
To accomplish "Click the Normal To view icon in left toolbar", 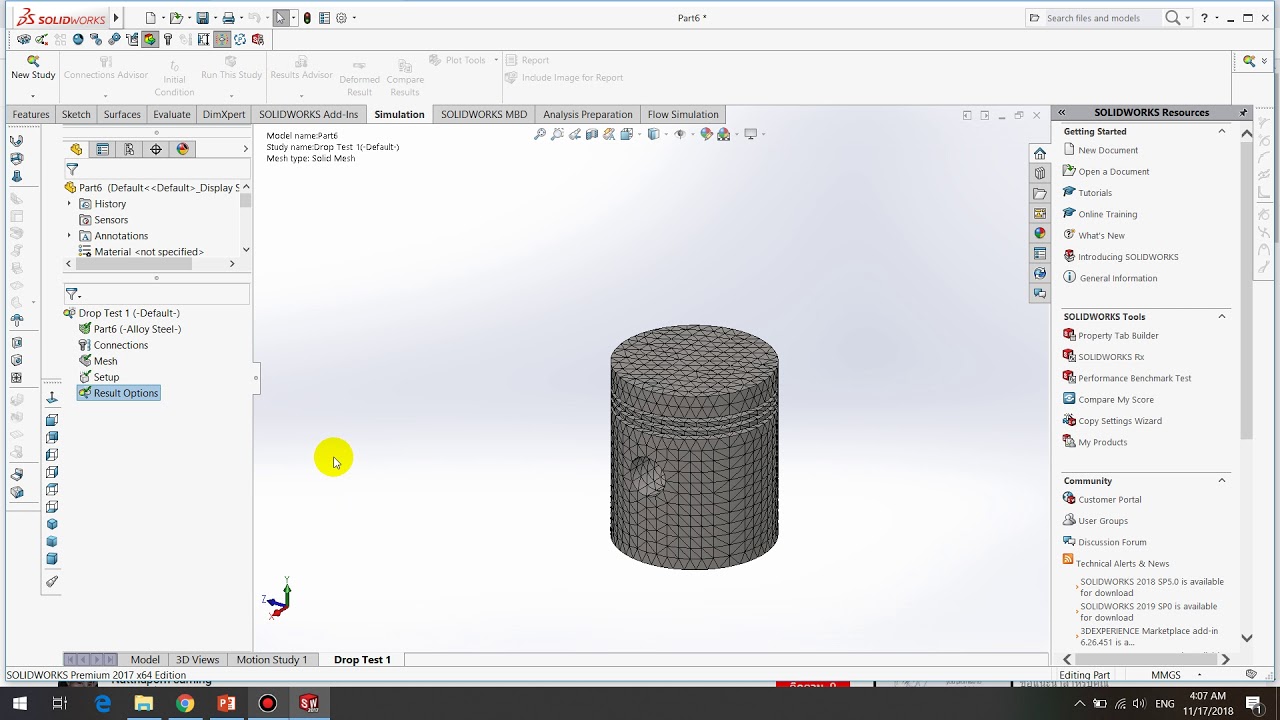I will [x=52, y=397].
